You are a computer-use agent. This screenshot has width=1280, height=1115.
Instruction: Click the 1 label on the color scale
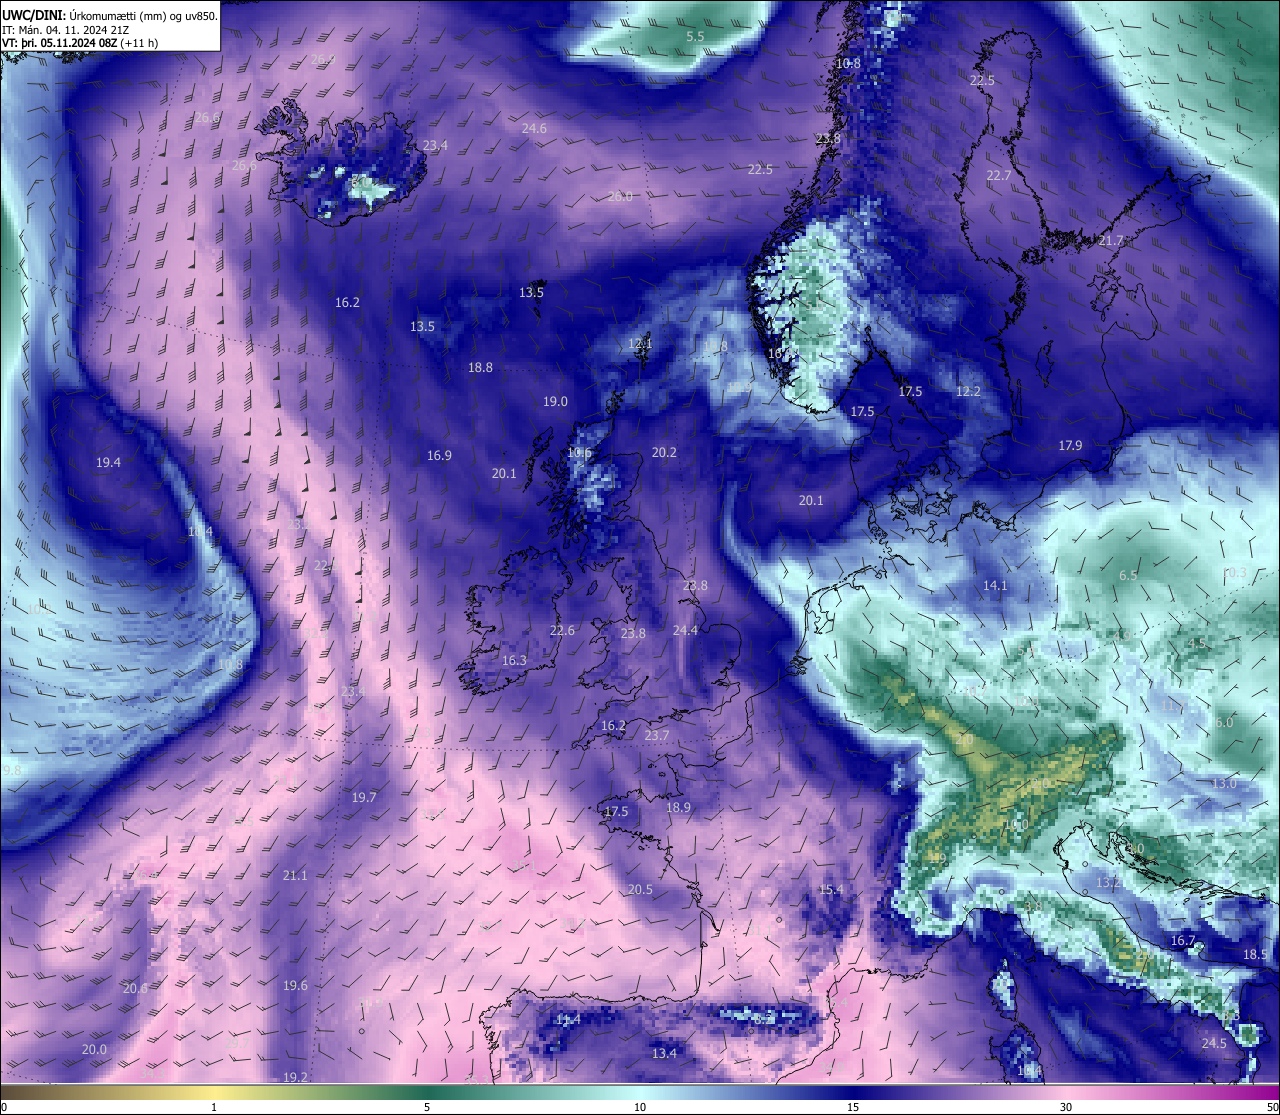click(214, 1107)
